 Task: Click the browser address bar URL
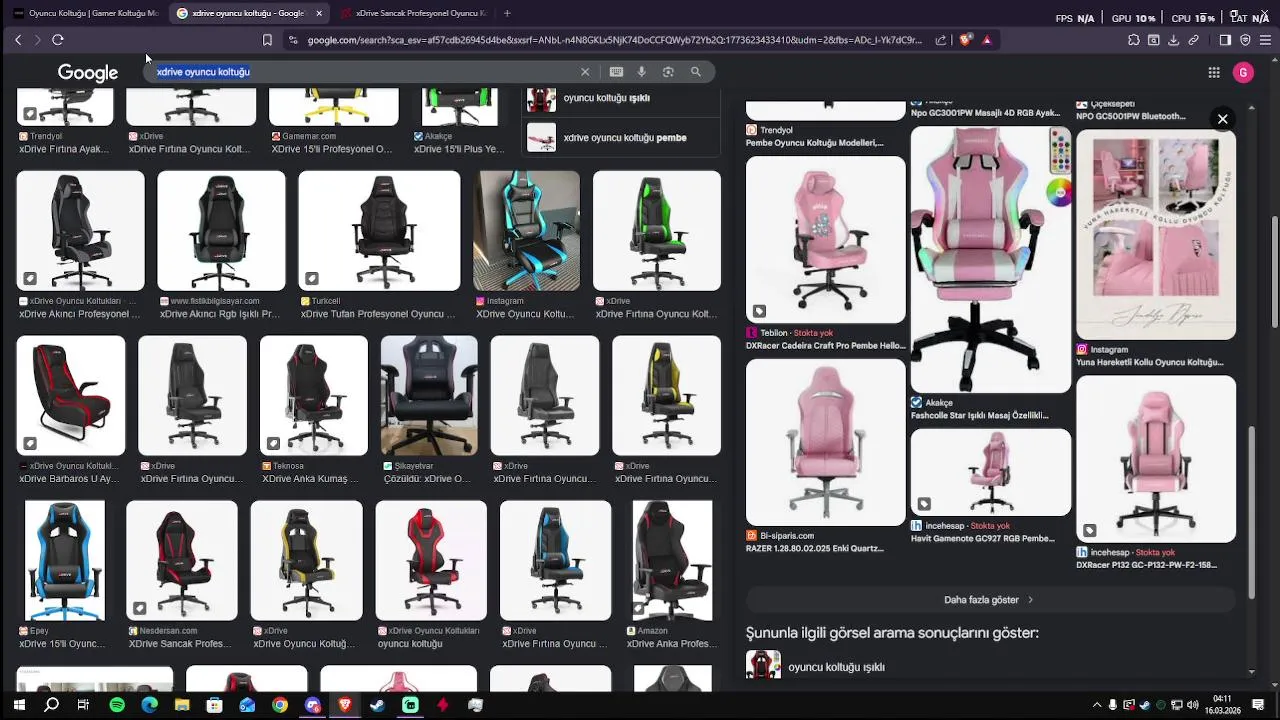click(614, 40)
